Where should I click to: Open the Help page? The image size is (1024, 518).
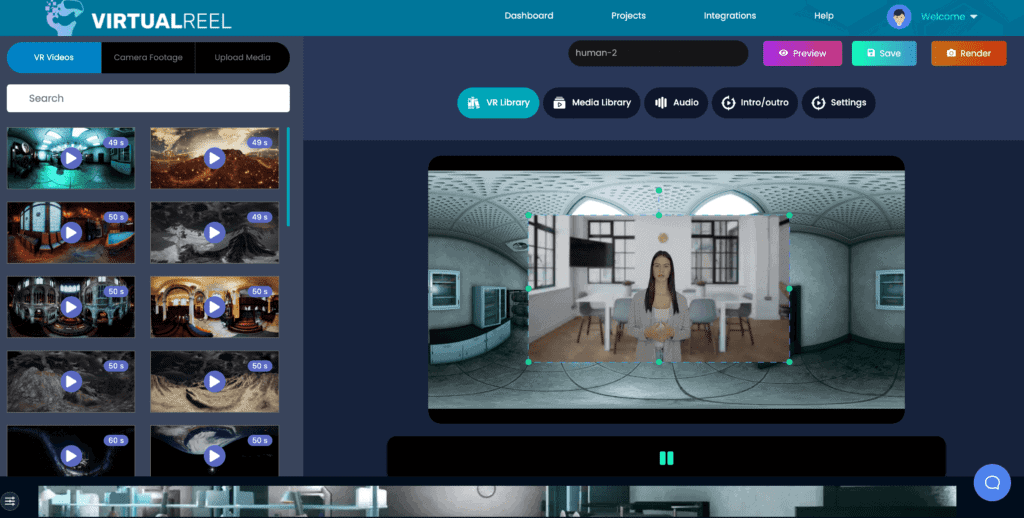tap(824, 16)
